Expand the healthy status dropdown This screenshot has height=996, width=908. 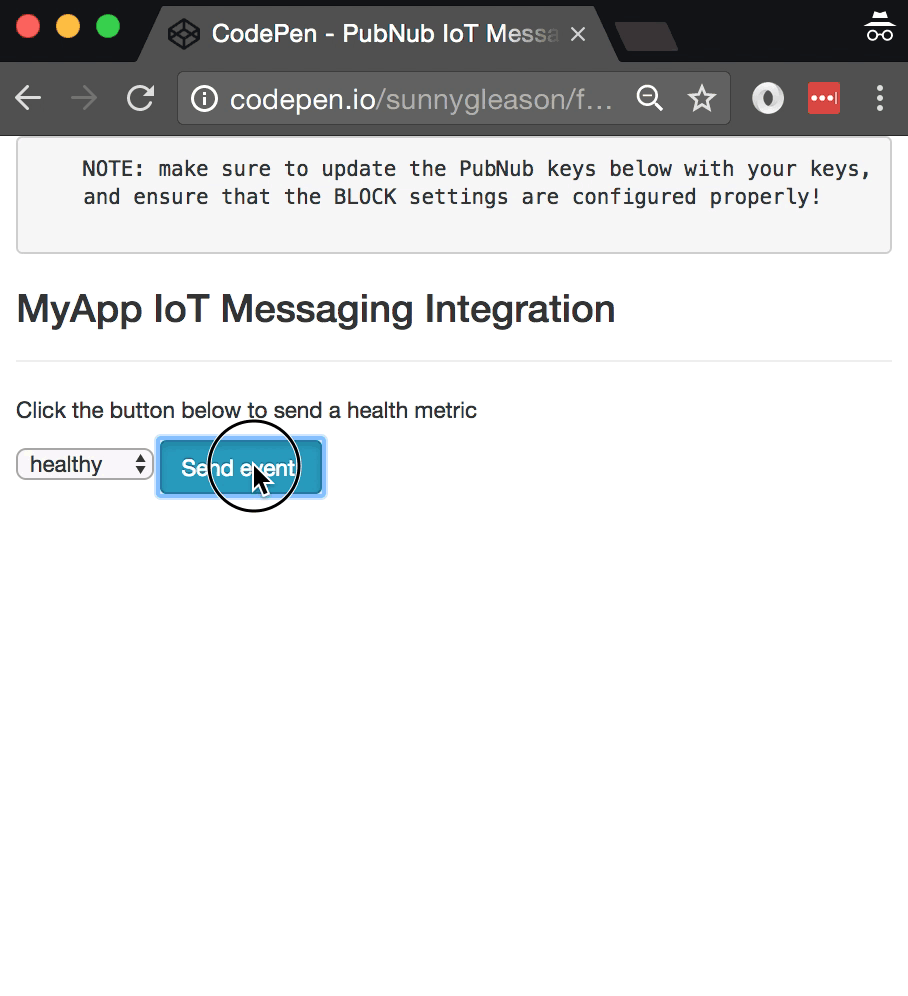pos(85,464)
